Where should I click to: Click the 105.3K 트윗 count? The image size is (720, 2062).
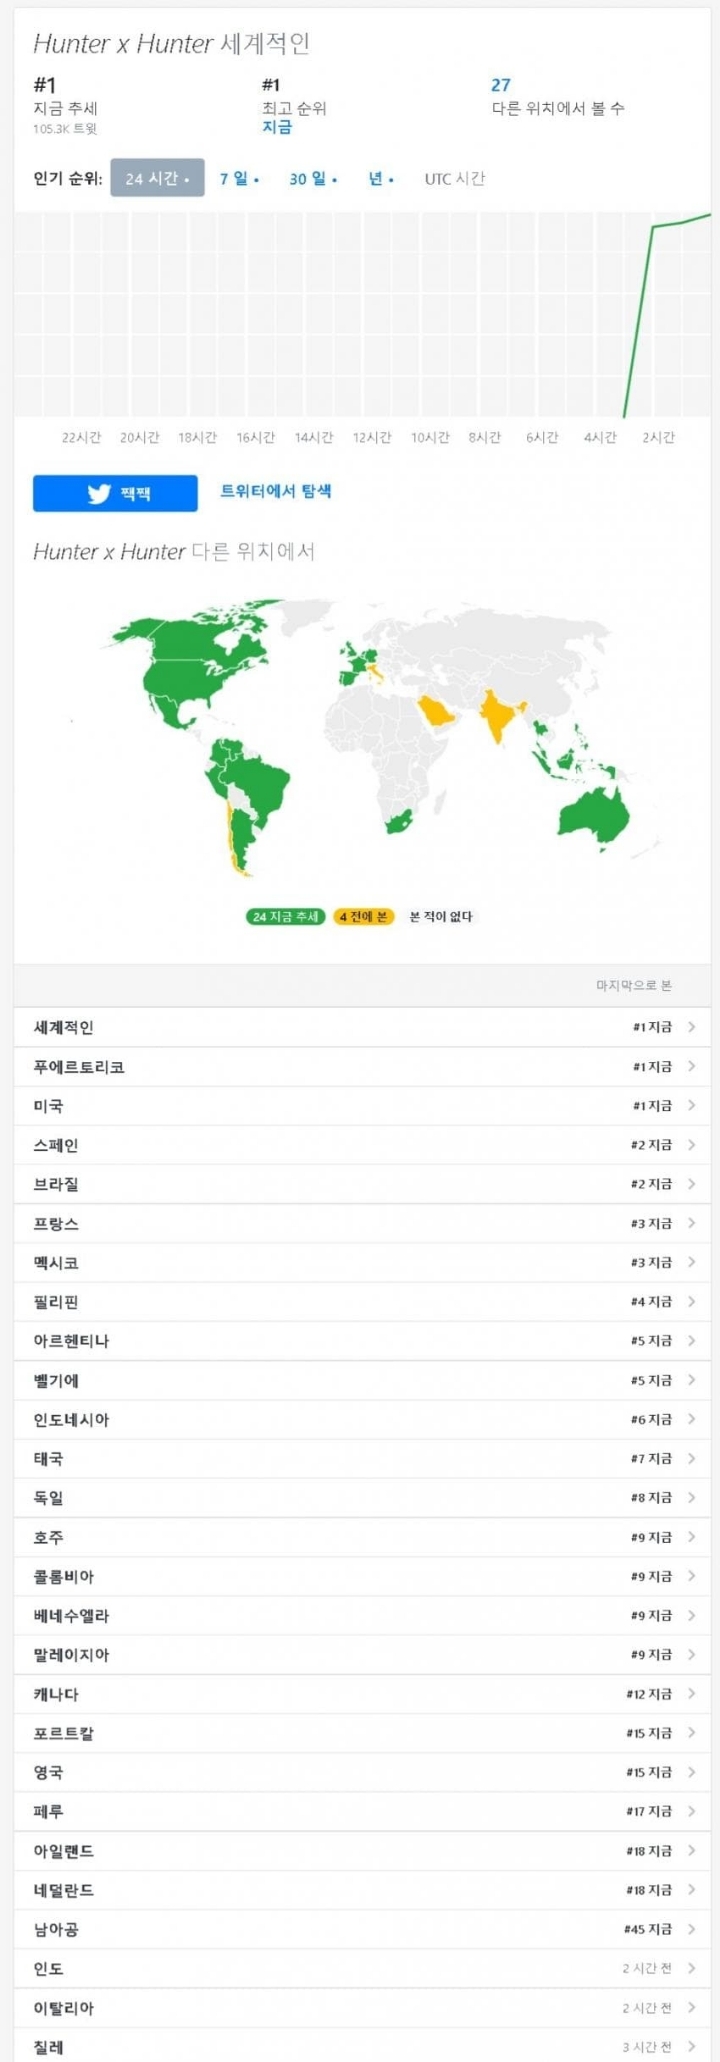pos(65,129)
